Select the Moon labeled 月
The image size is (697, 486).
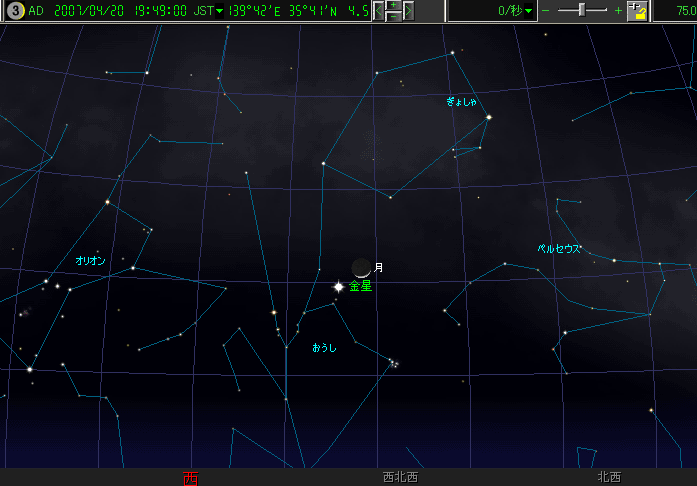[361, 267]
